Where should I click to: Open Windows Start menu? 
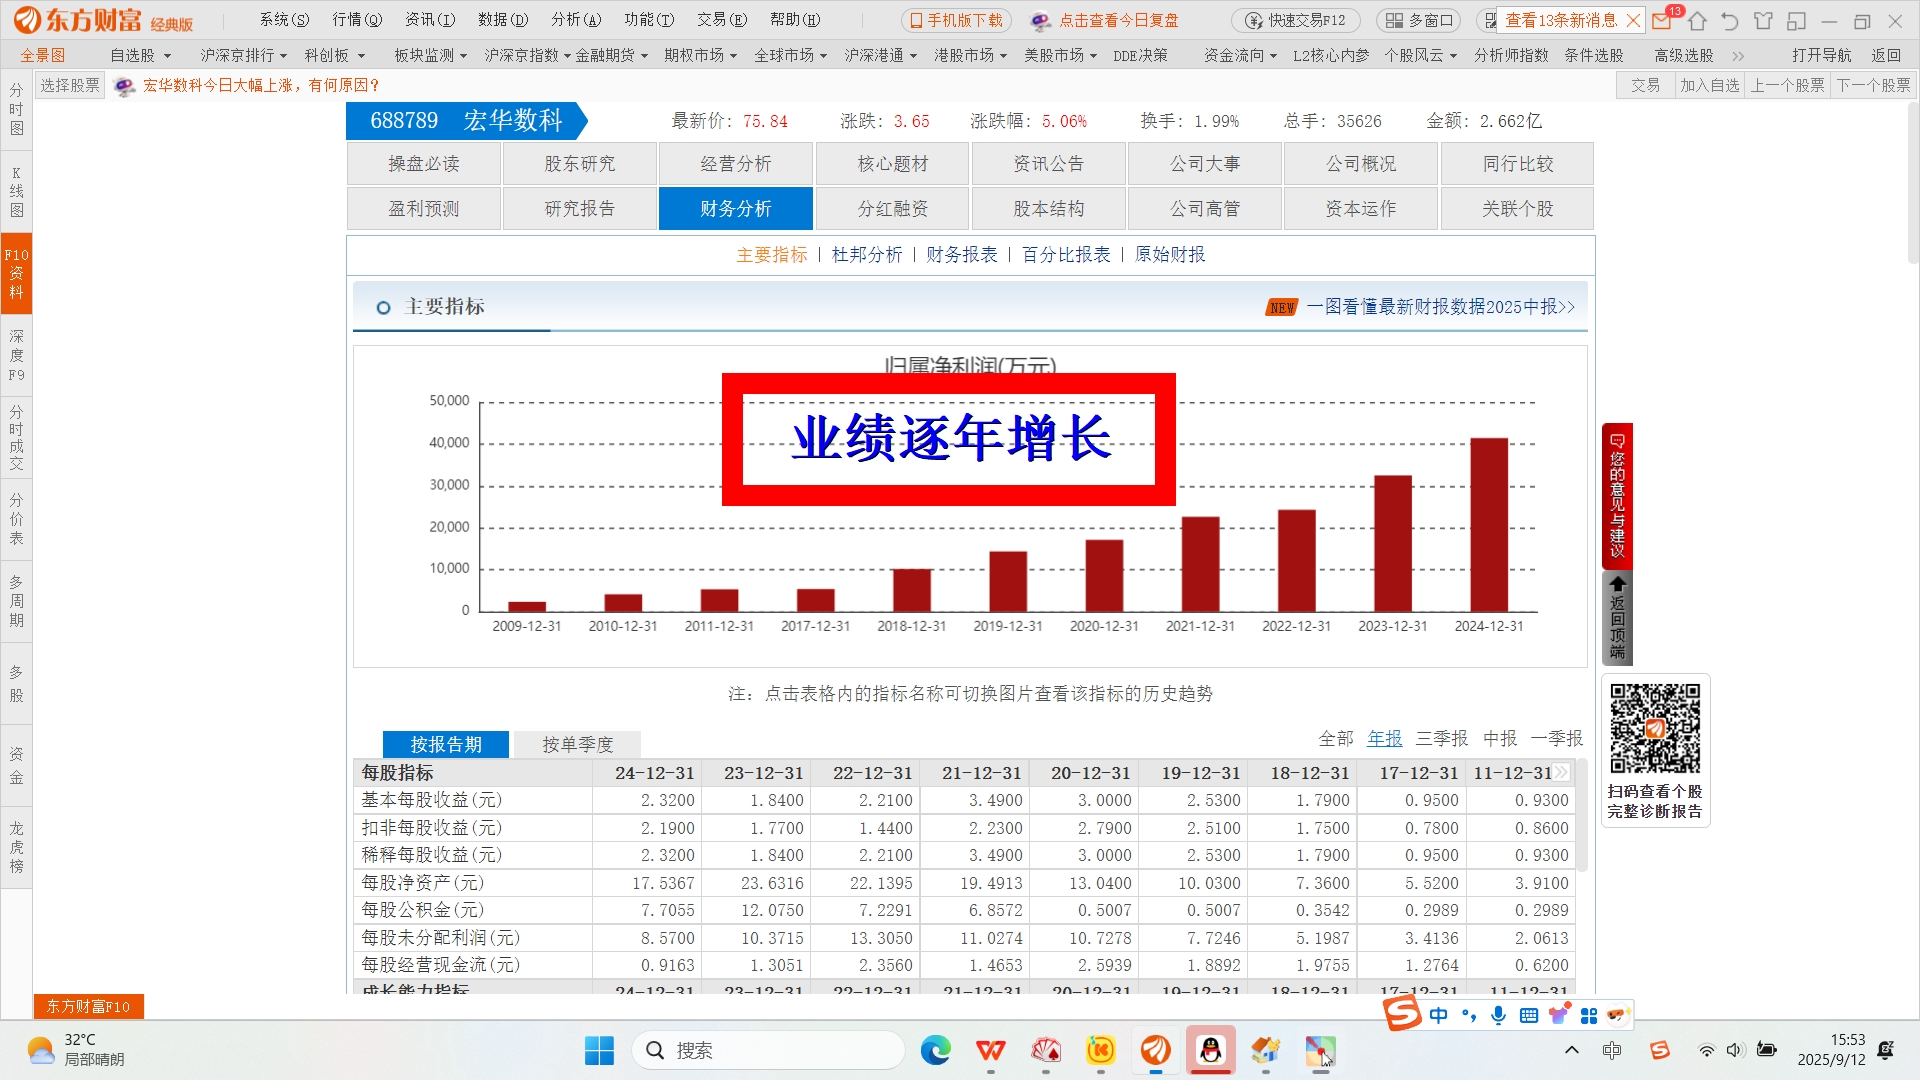point(599,1051)
